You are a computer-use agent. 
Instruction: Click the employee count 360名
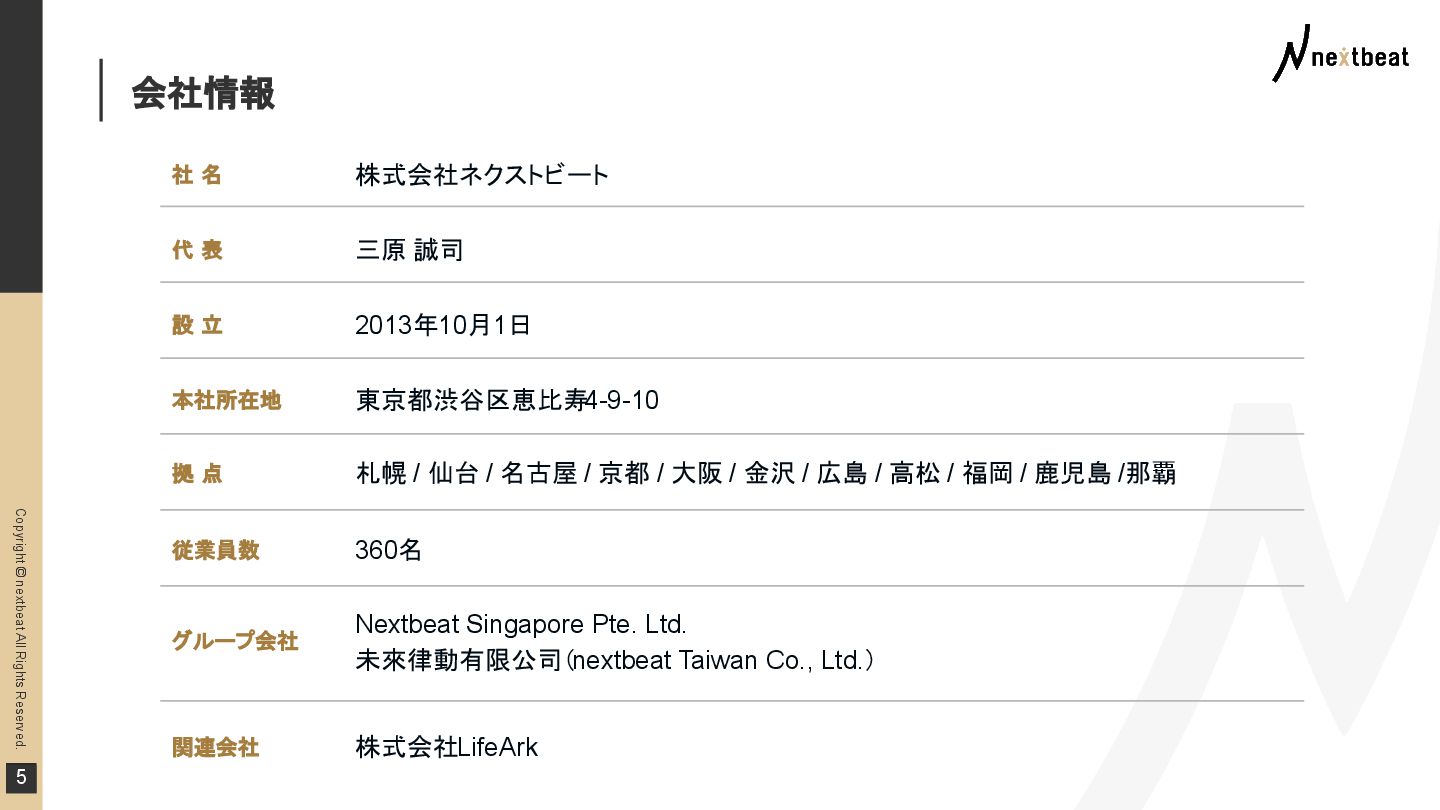tap(388, 550)
